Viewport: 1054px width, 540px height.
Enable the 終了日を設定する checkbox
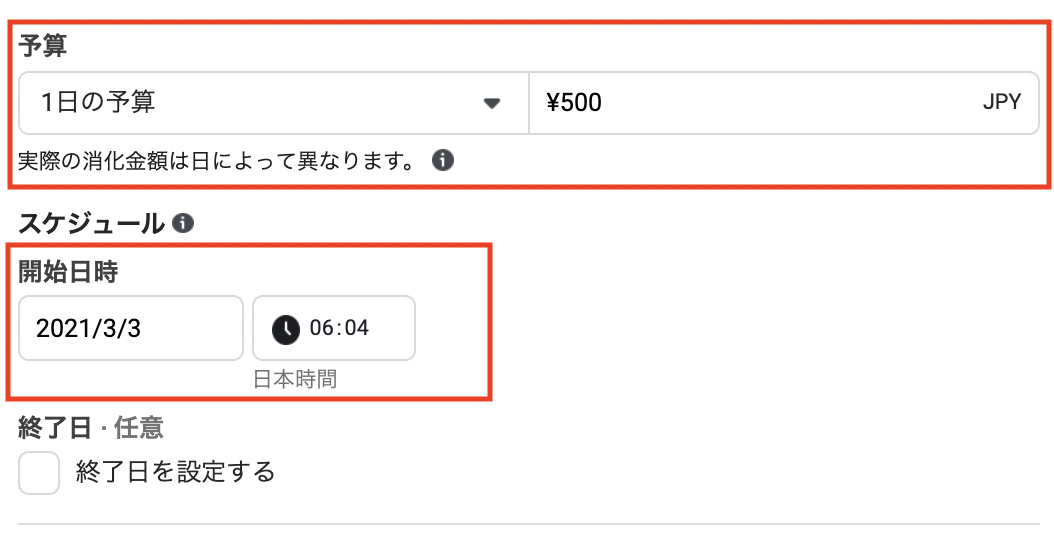click(39, 473)
